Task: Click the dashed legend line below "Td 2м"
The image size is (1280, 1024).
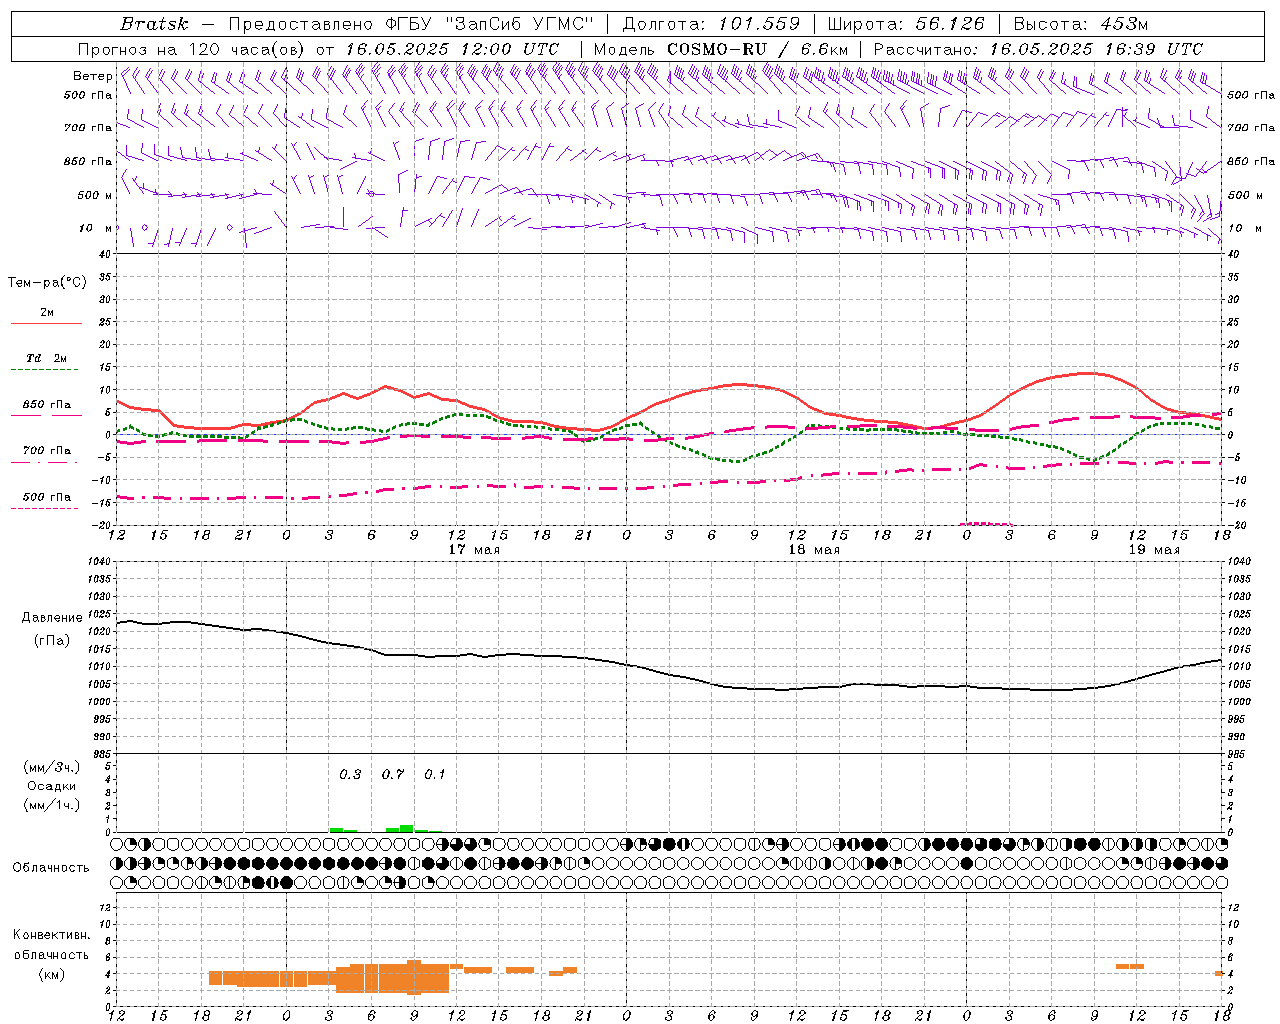Action: pyautogui.click(x=44, y=370)
